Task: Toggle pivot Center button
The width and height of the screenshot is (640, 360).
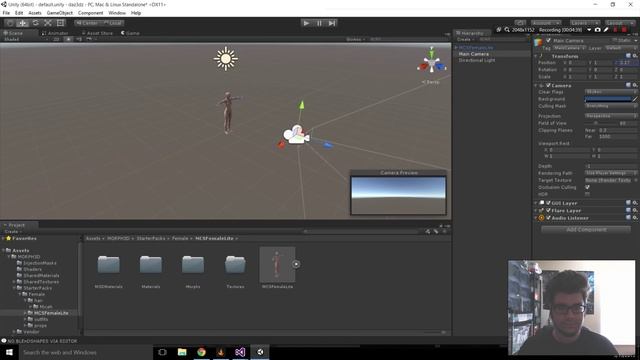Action: click(x=87, y=23)
